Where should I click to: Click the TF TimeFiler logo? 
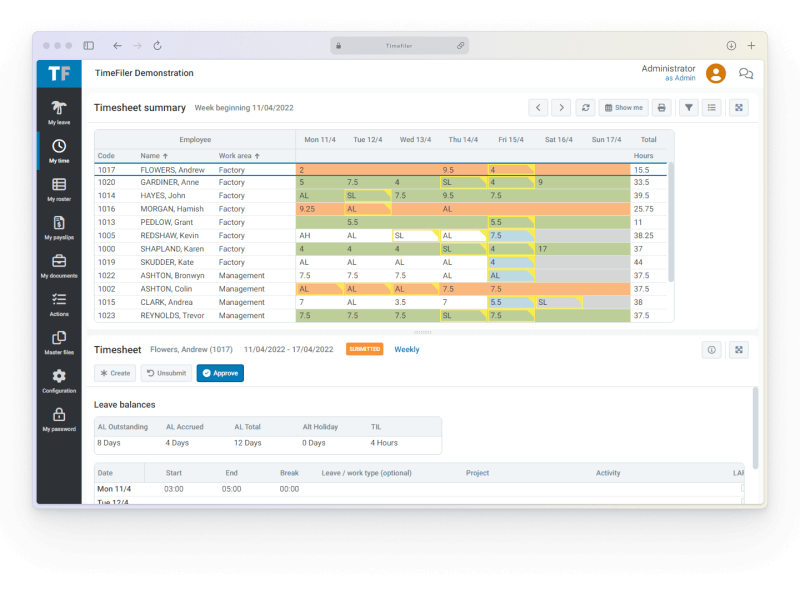(59, 74)
